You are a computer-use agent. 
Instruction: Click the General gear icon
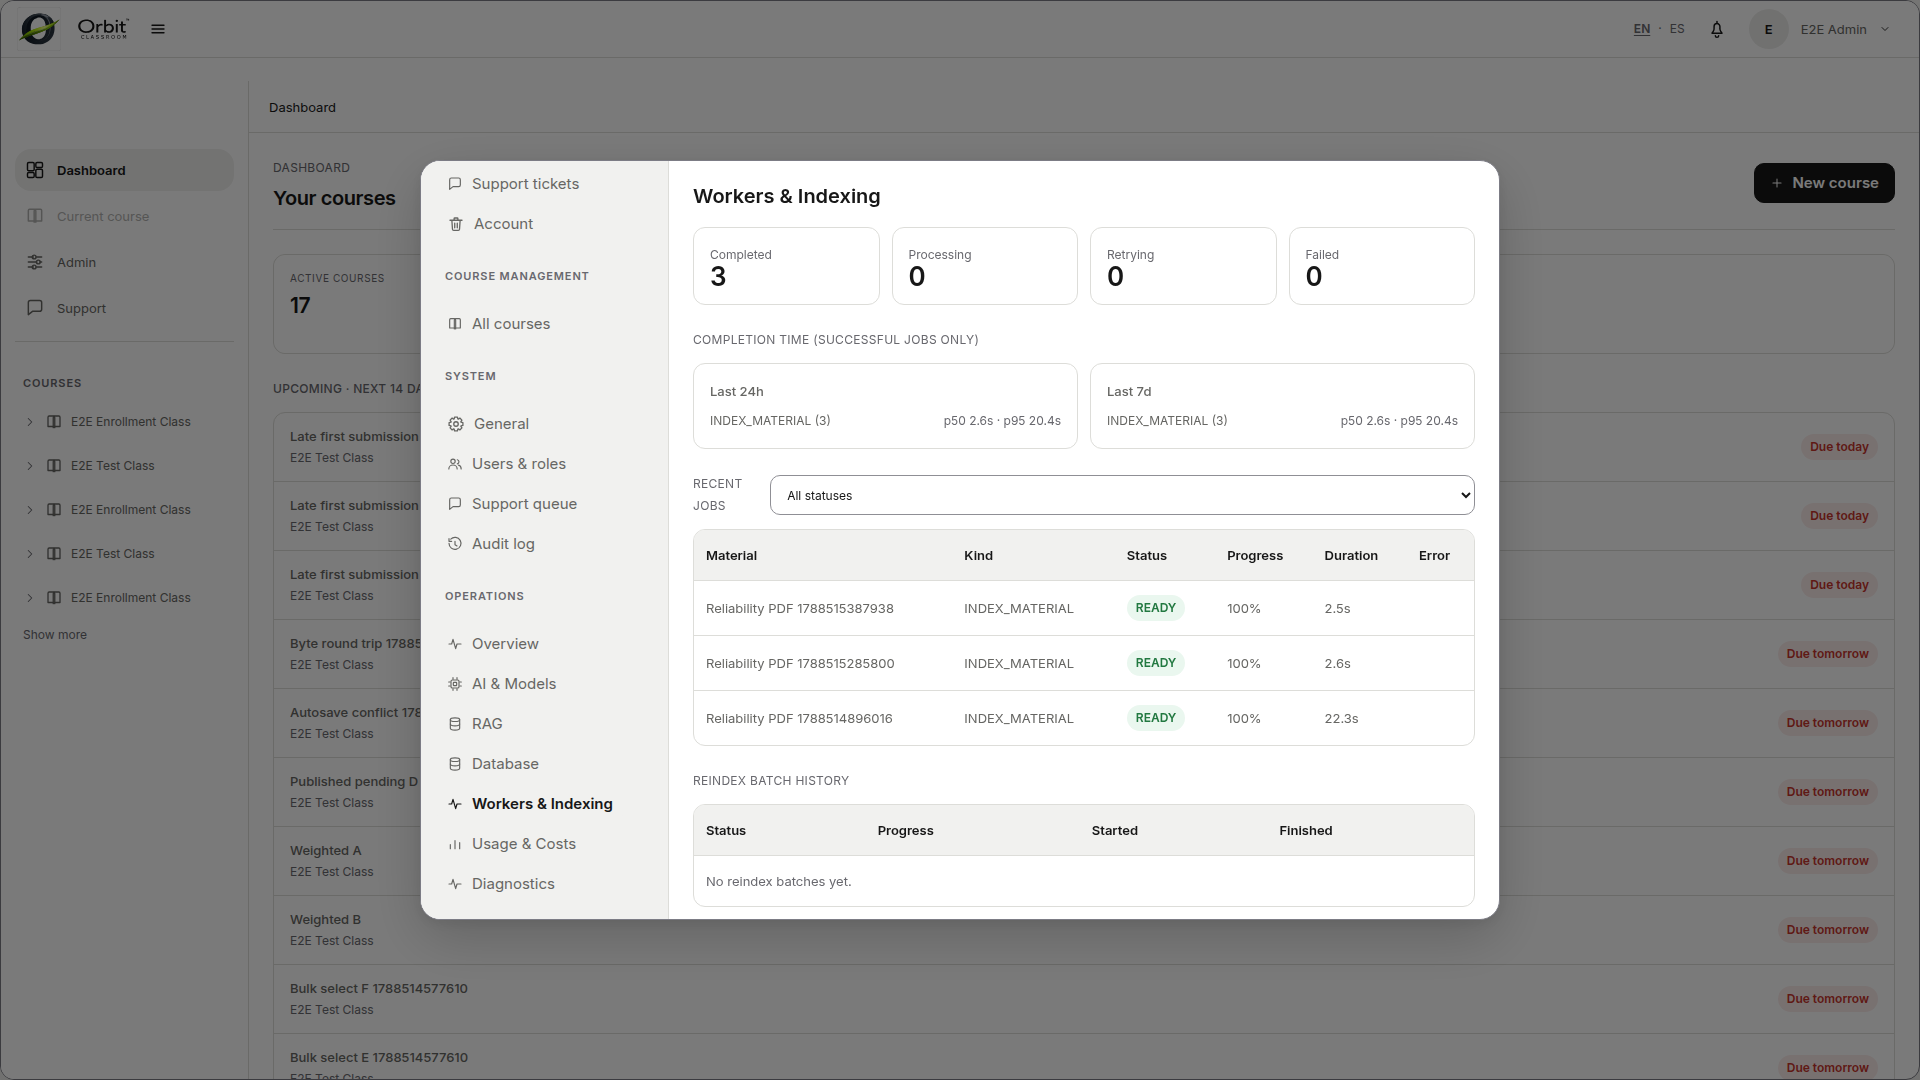pyautogui.click(x=456, y=424)
